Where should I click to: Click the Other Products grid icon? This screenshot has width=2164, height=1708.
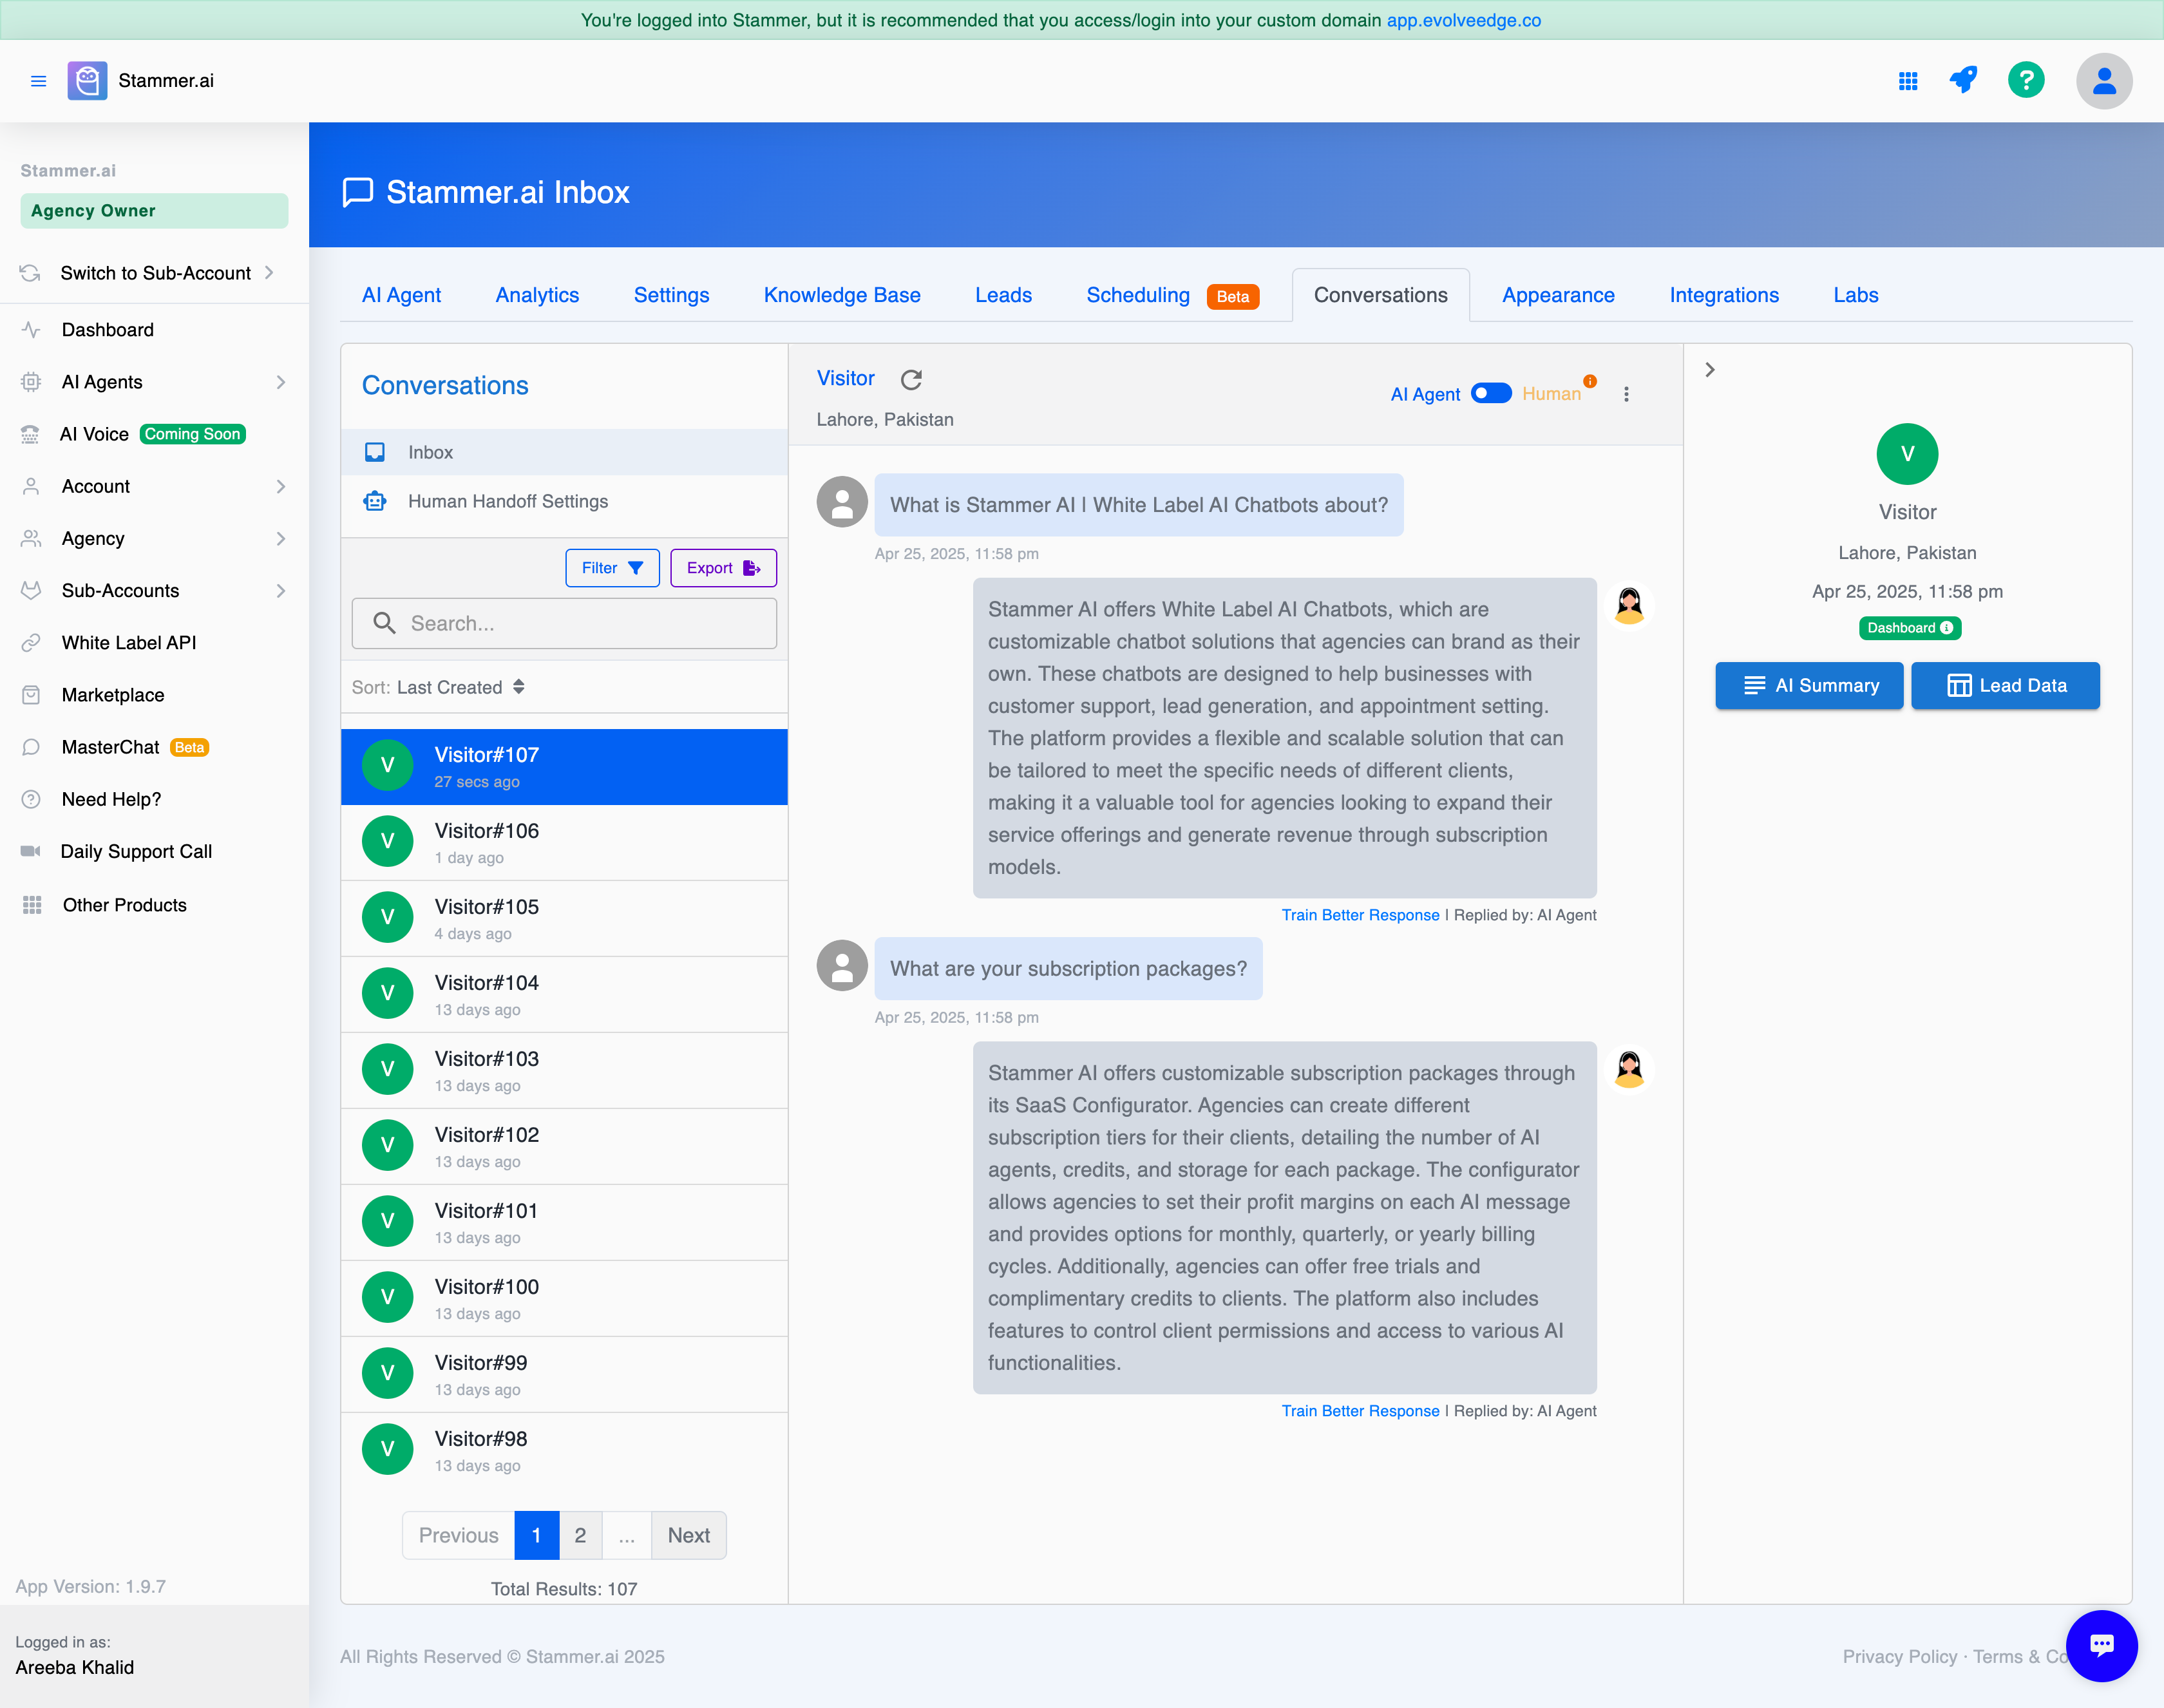(32, 905)
